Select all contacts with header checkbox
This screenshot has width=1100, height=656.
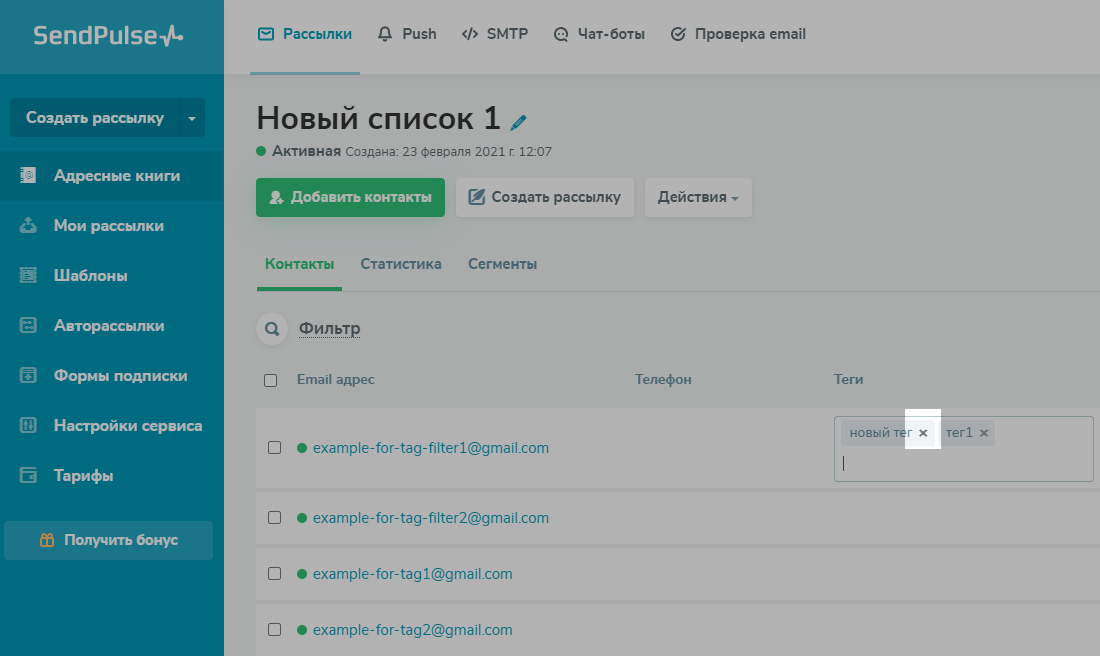click(x=271, y=380)
